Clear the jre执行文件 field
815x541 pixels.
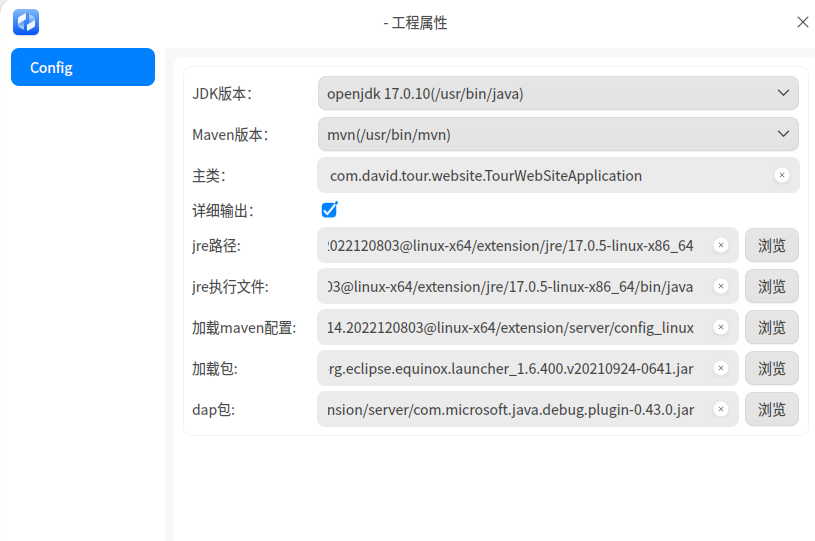(x=721, y=286)
